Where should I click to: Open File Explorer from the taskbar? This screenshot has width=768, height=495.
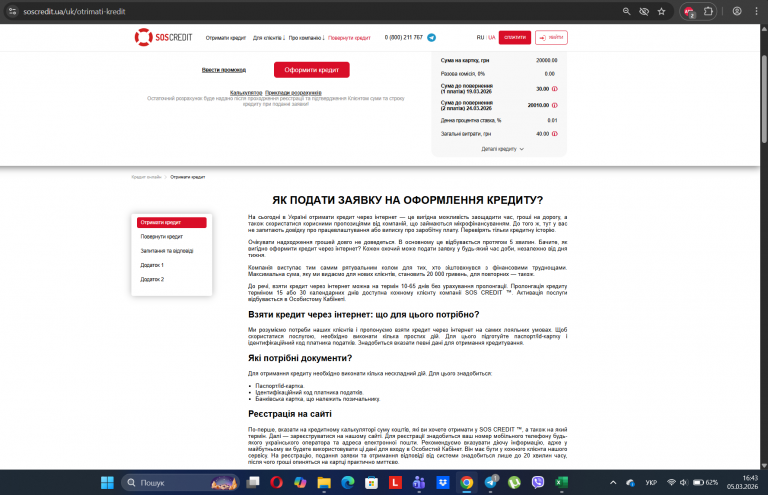click(324, 483)
